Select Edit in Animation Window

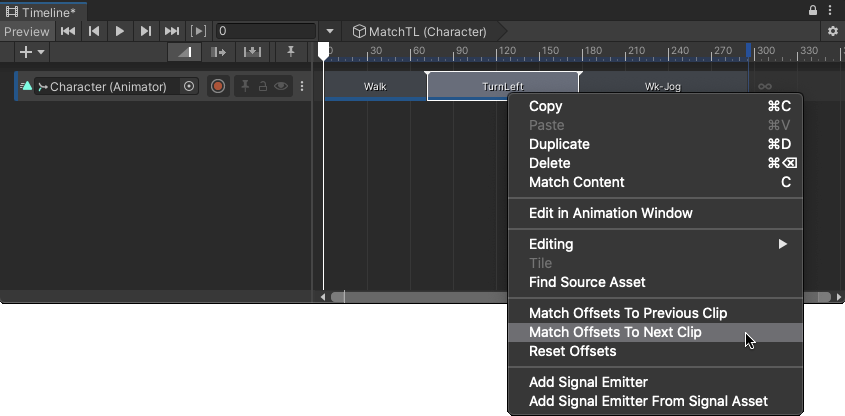(x=610, y=213)
